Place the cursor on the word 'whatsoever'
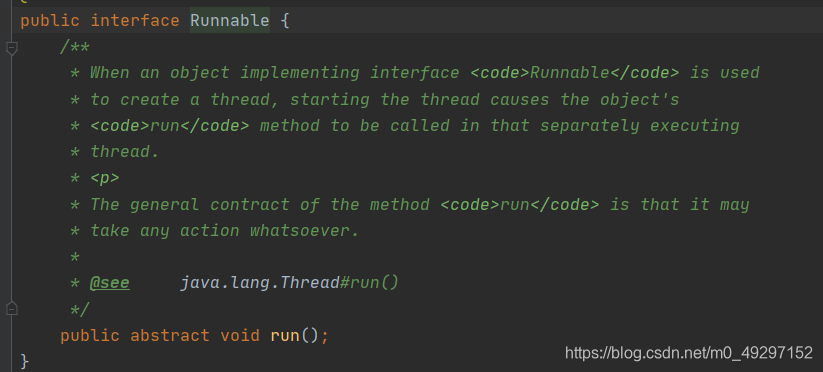The width and height of the screenshot is (823, 372). pos(305,230)
